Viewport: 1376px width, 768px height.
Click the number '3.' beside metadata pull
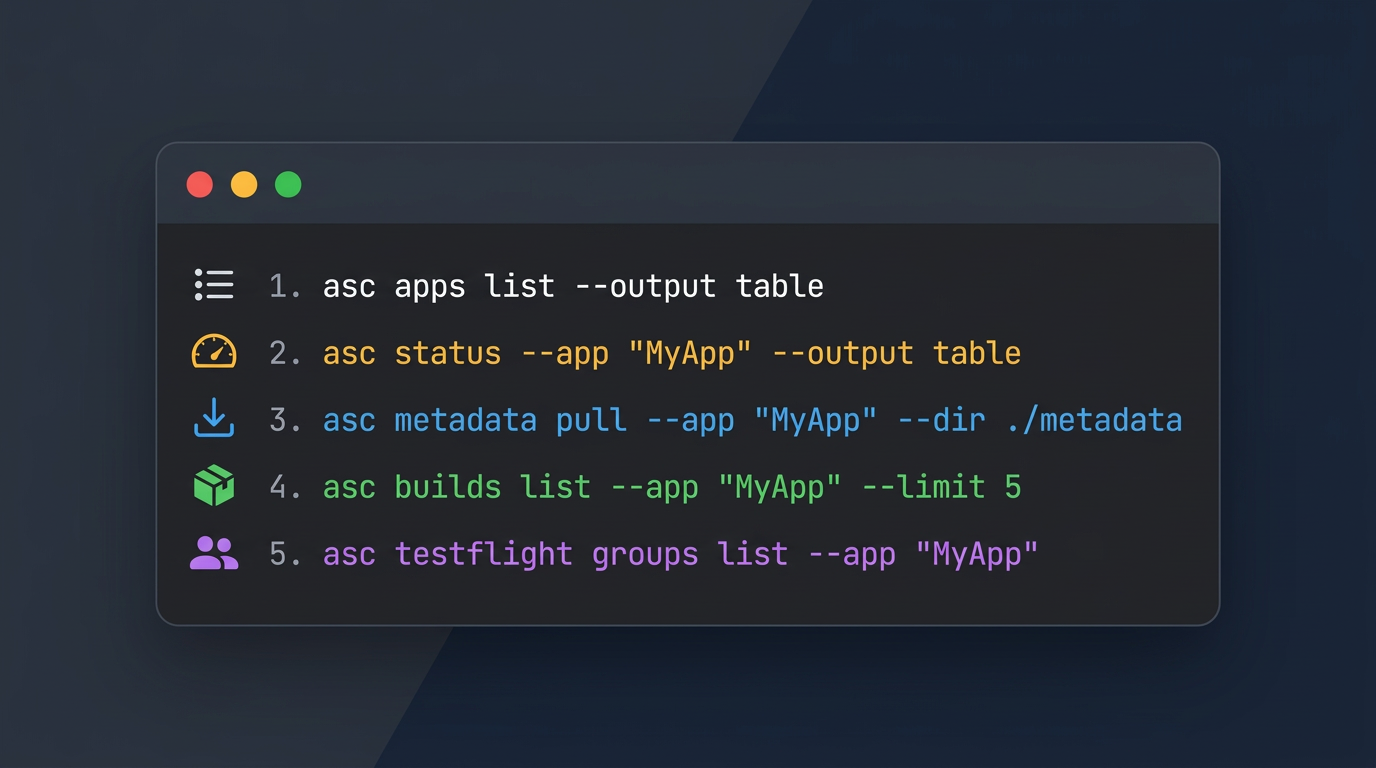coord(284,420)
